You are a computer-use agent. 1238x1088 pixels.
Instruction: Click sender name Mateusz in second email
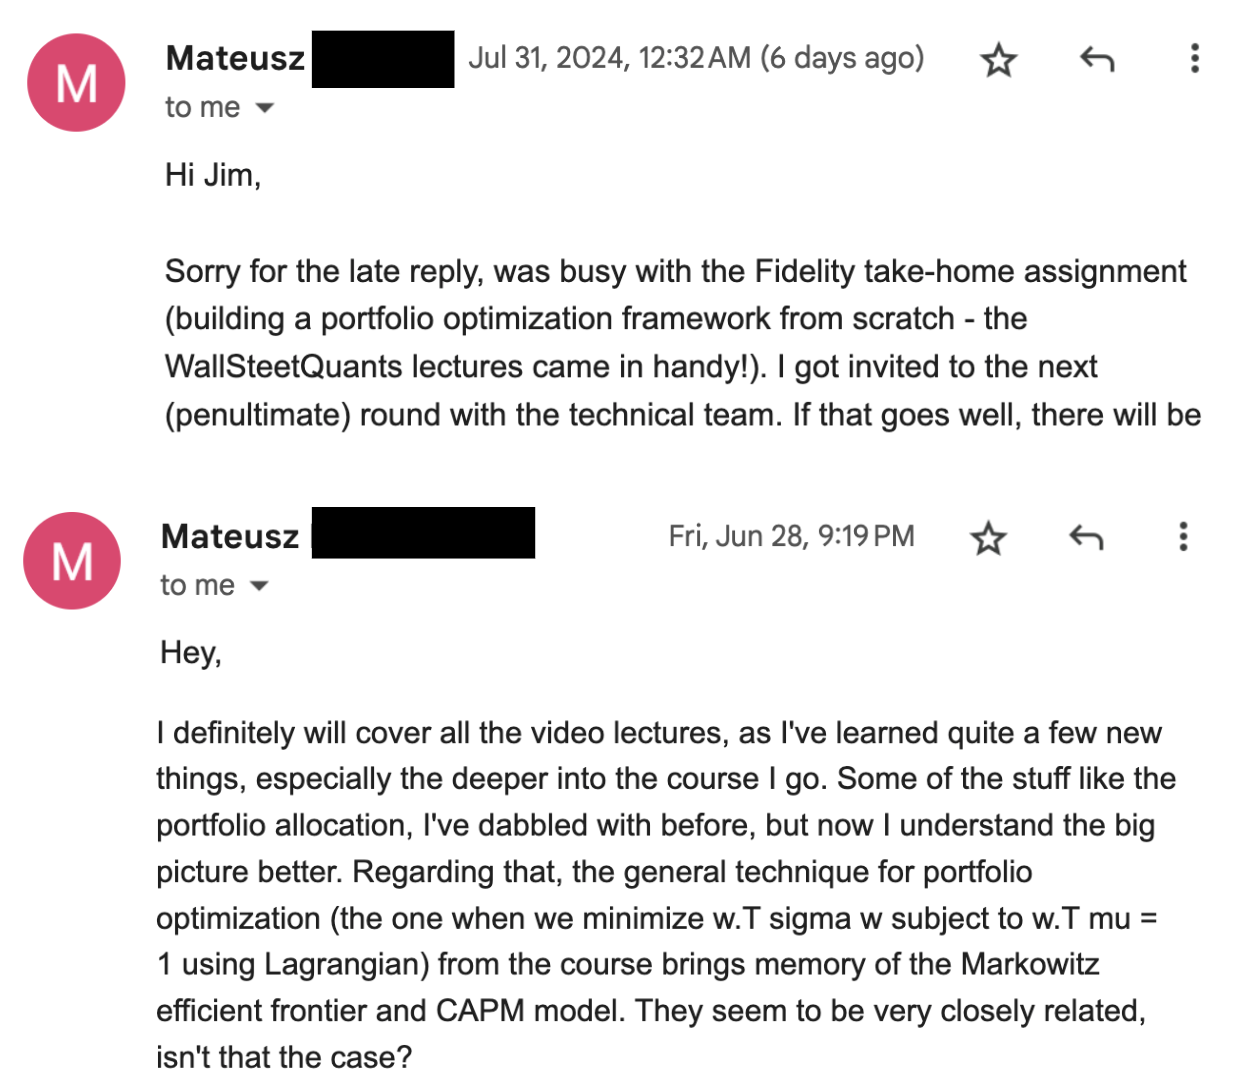click(230, 536)
